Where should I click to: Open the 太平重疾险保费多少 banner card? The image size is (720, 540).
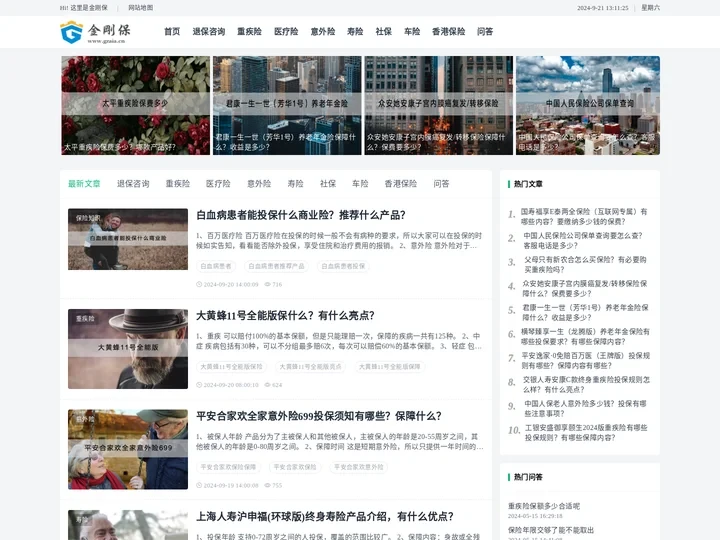click(x=135, y=105)
